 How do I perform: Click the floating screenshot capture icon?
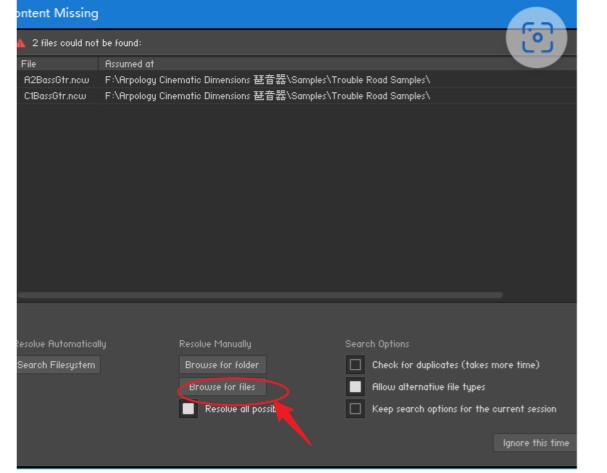point(537,37)
